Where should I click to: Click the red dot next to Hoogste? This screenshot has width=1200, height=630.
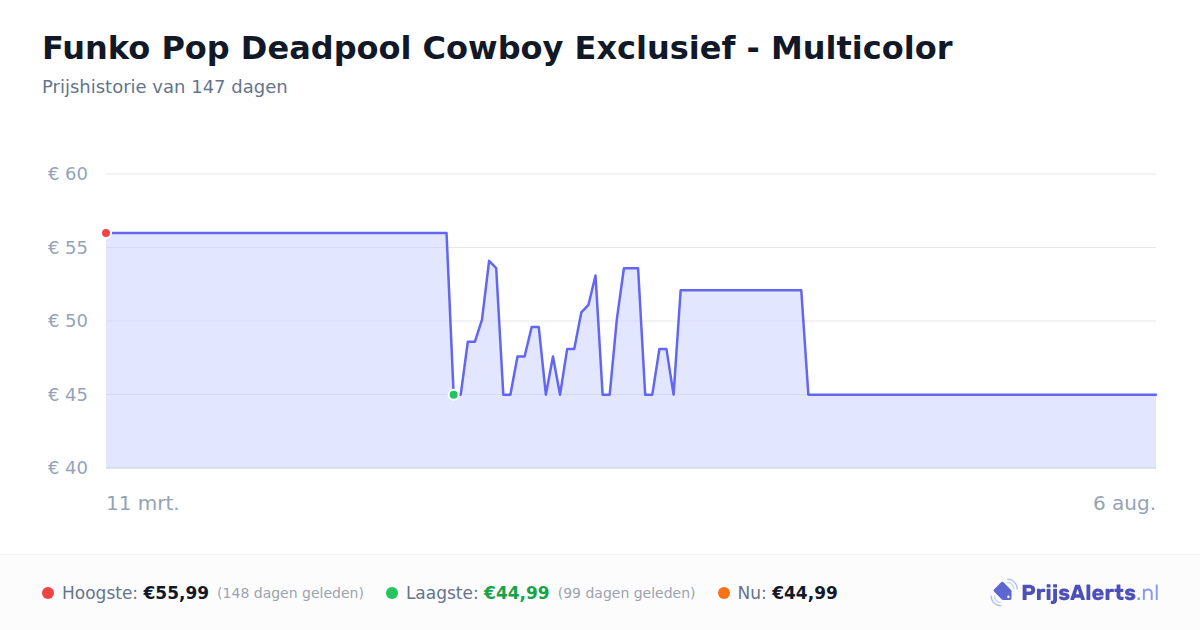click(48, 593)
